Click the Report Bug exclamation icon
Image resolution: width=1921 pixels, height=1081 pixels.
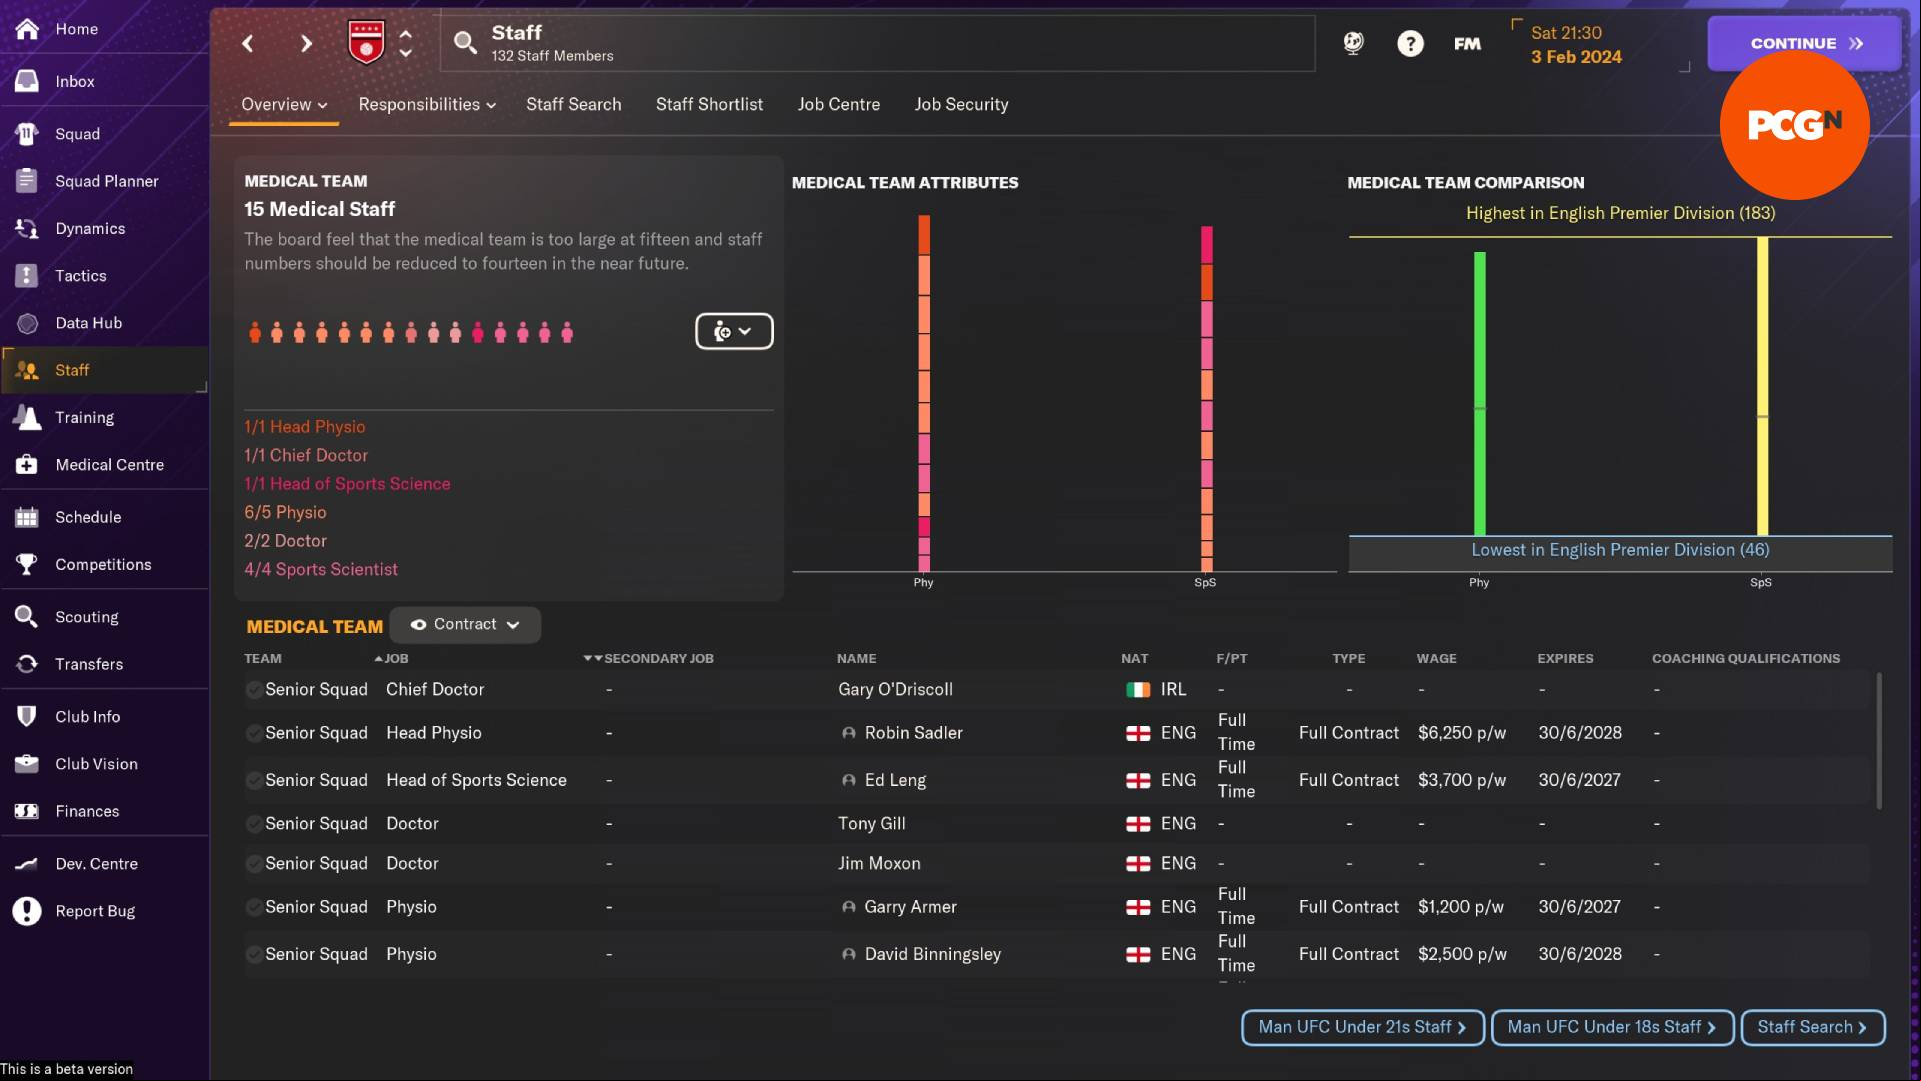27,910
